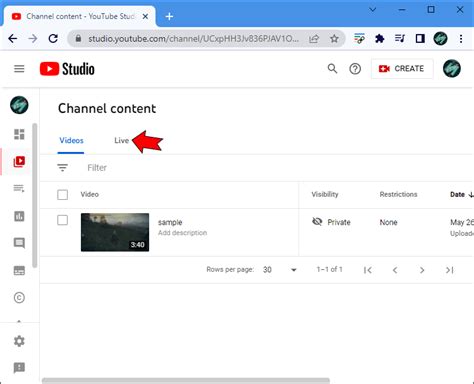Viewport: 474px width, 384px height.
Task: Click the studio.youtube.com address bar
Action: [x=193, y=39]
